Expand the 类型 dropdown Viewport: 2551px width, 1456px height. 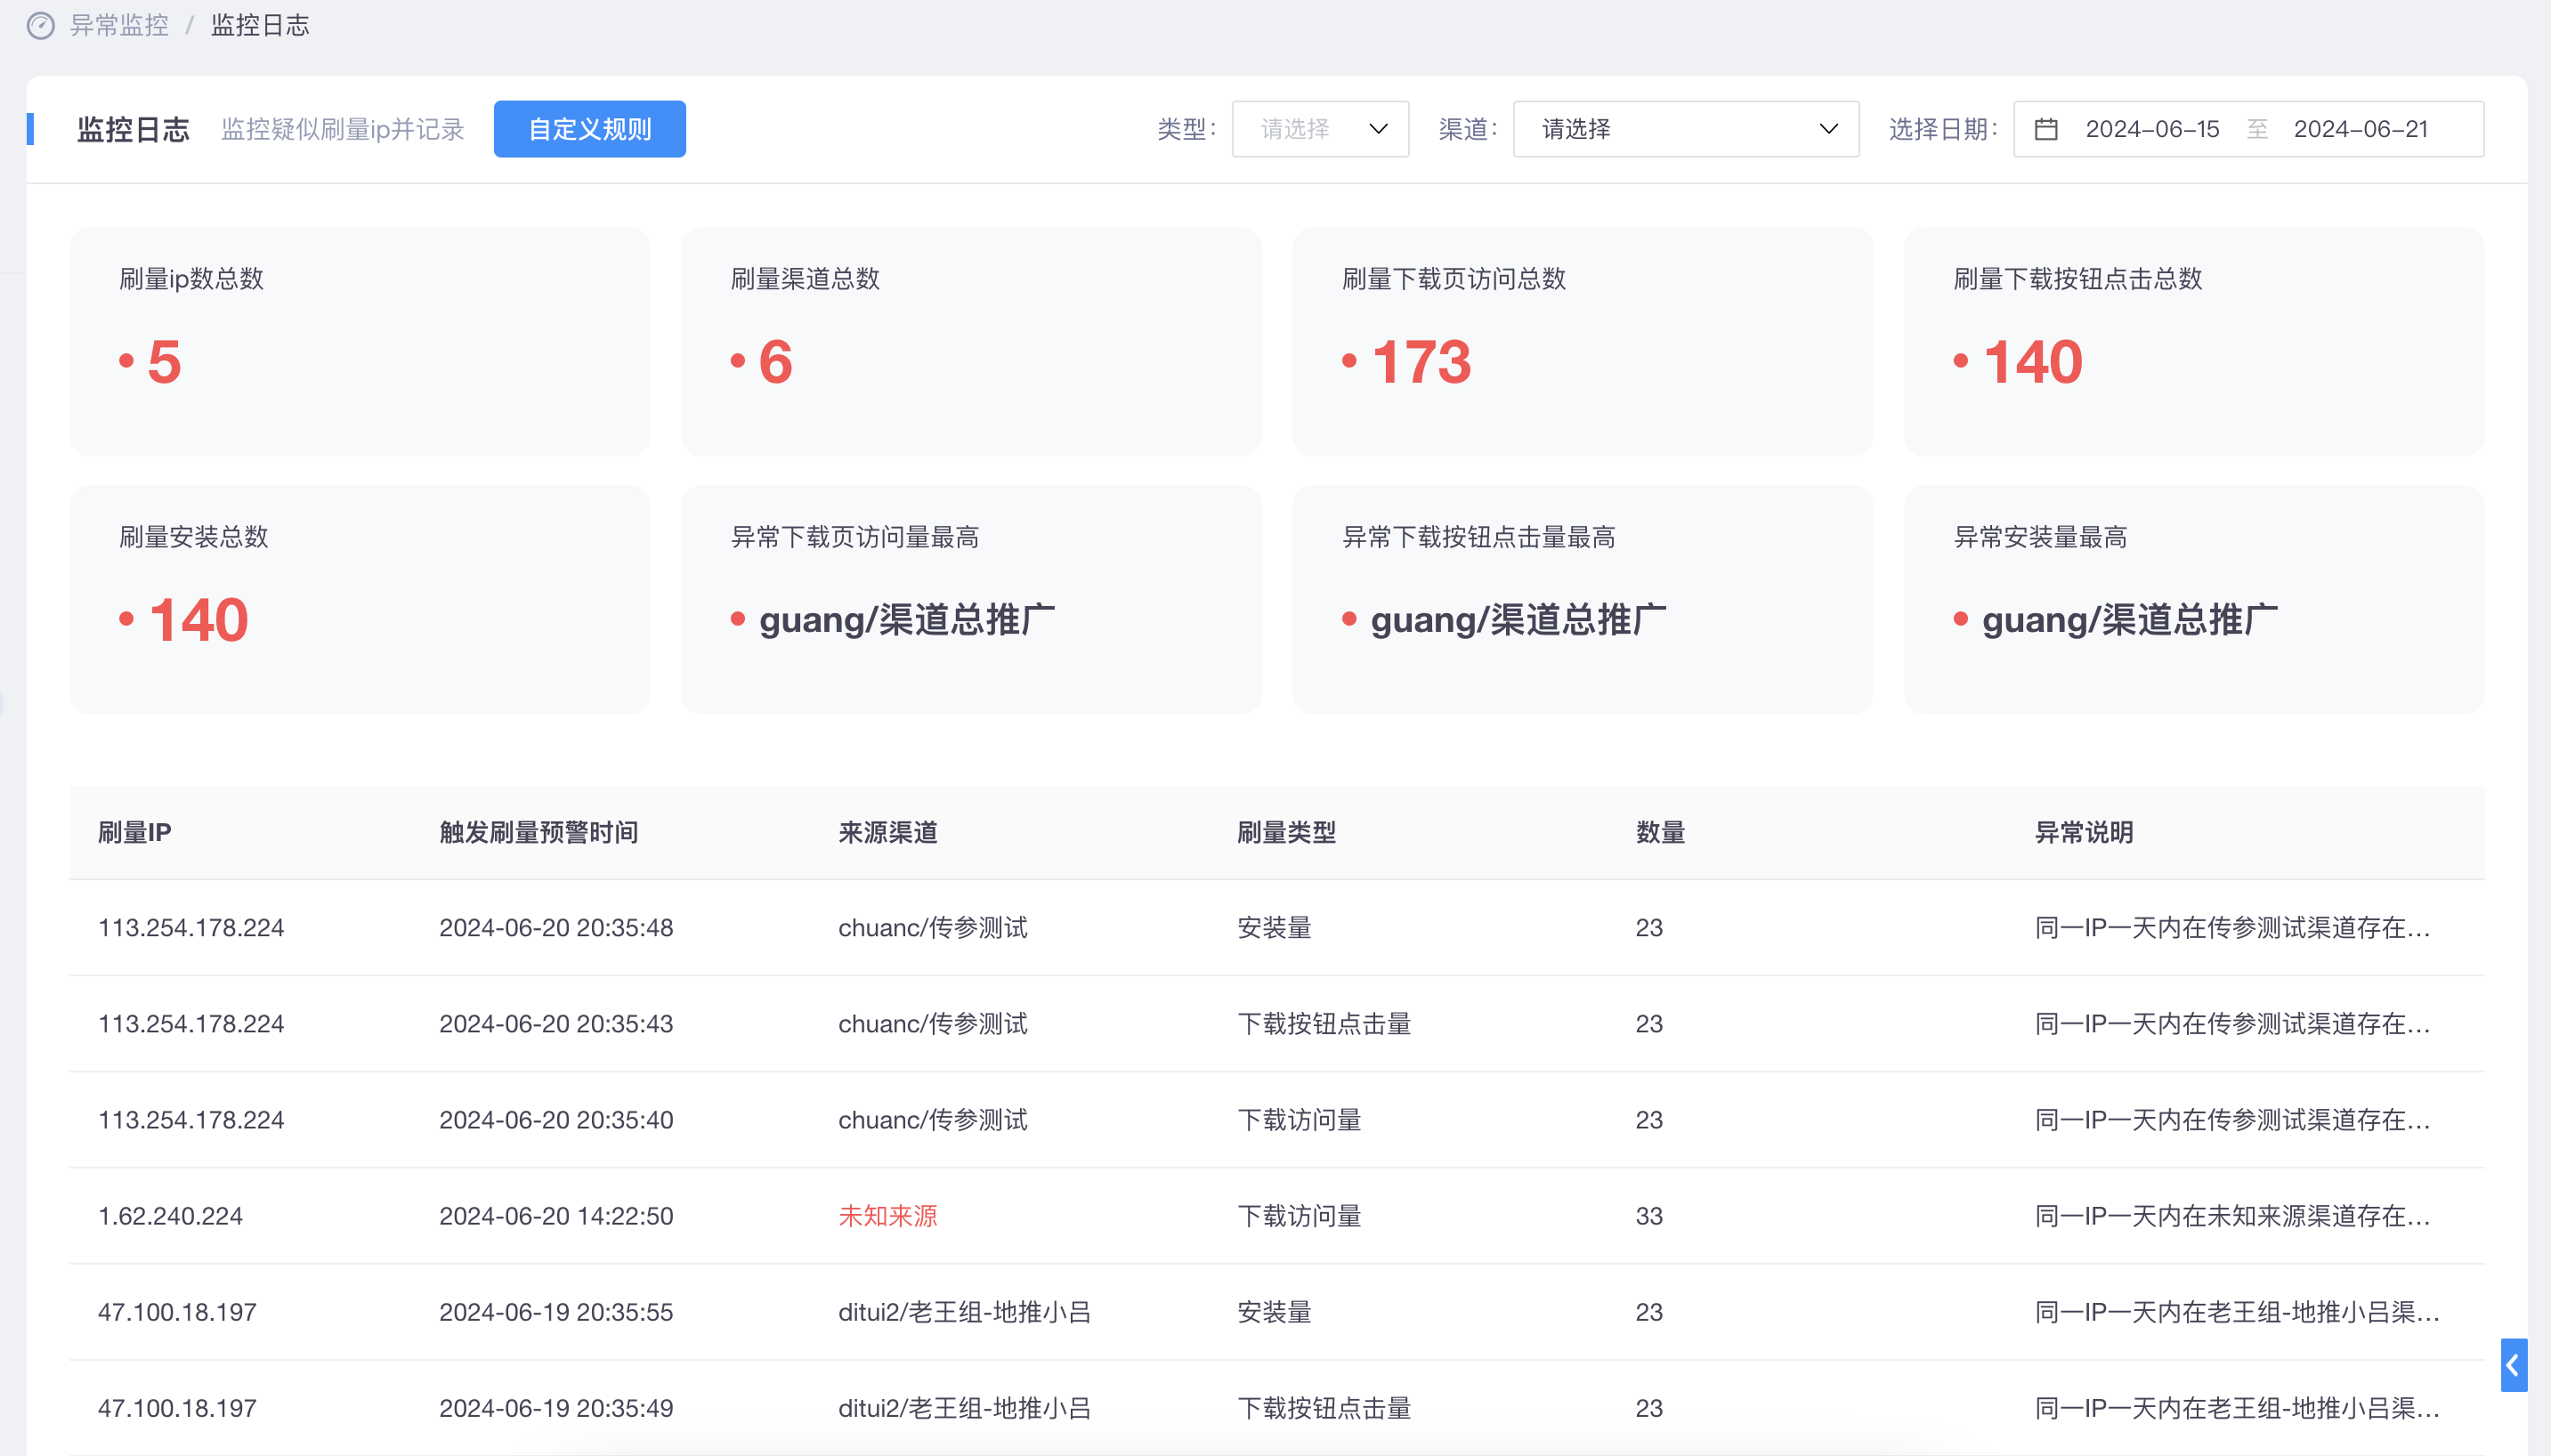[x=1320, y=129]
